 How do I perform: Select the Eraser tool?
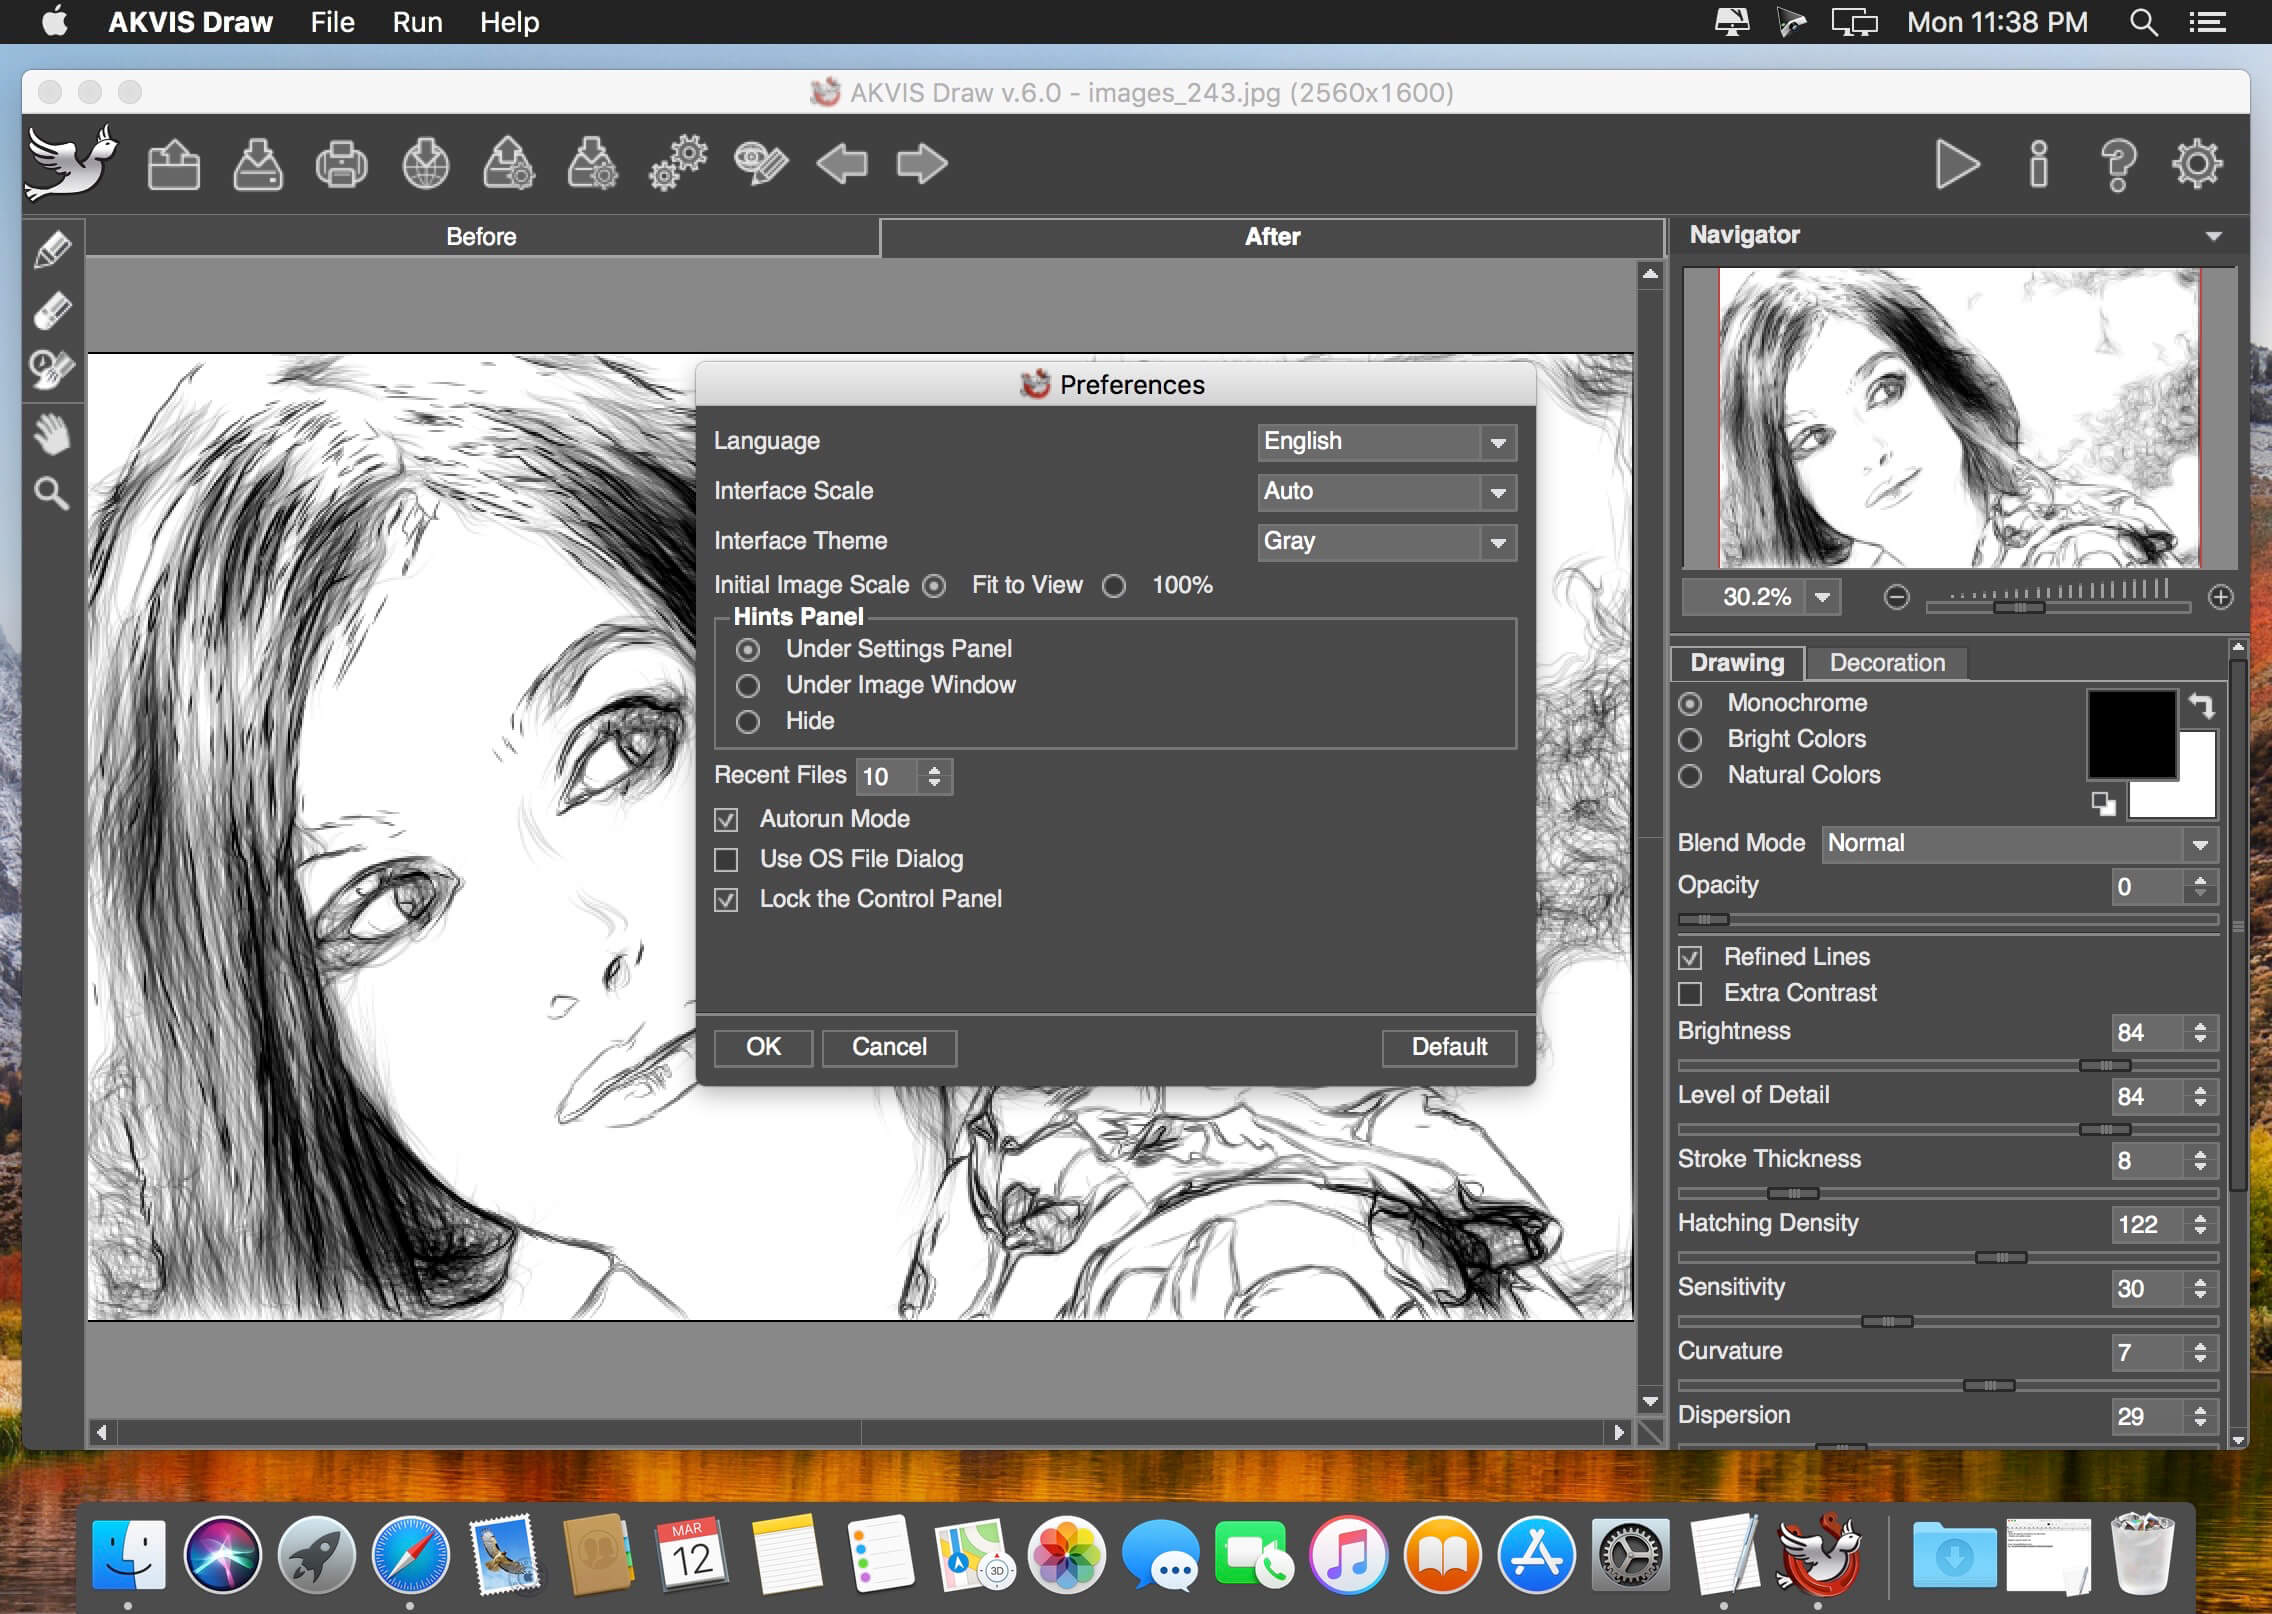point(52,311)
